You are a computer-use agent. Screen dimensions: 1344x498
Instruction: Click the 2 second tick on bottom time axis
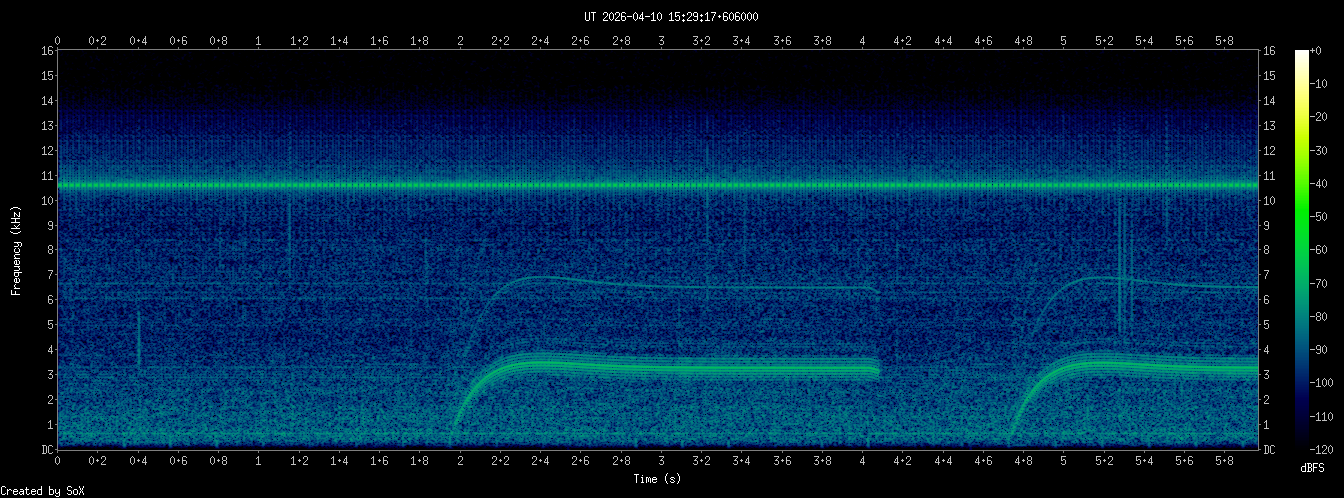click(460, 461)
